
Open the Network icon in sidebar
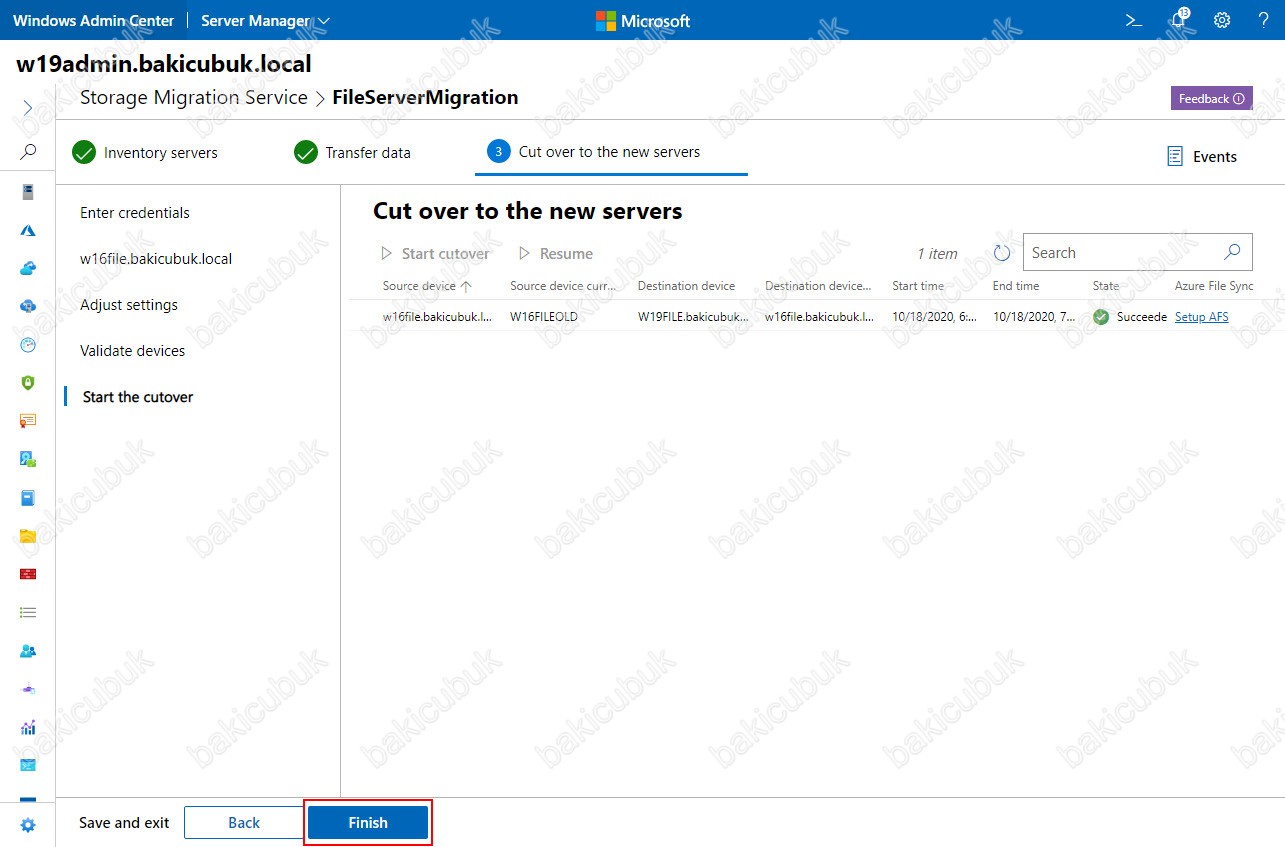coord(28,689)
